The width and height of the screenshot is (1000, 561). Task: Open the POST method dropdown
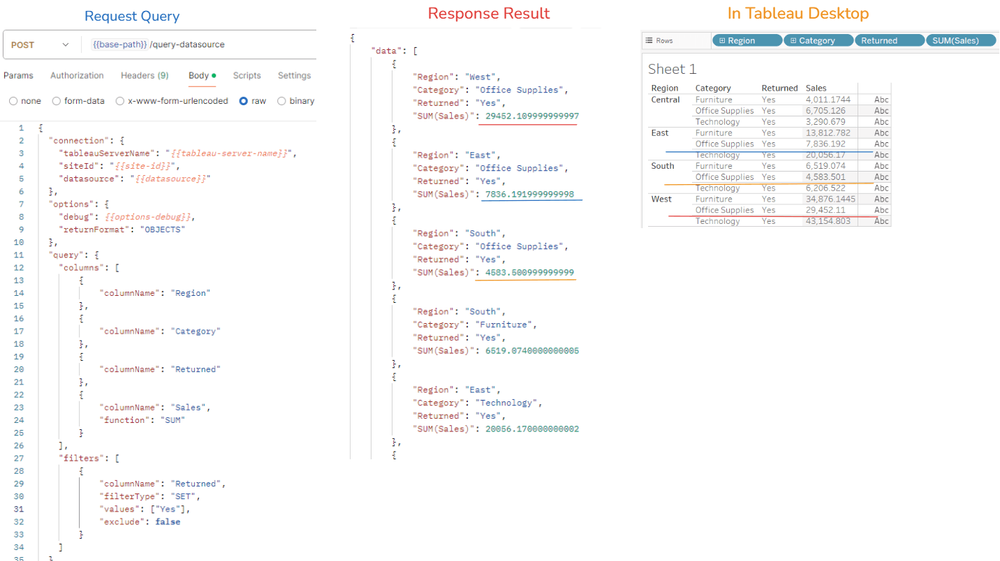pyautogui.click(x=40, y=45)
